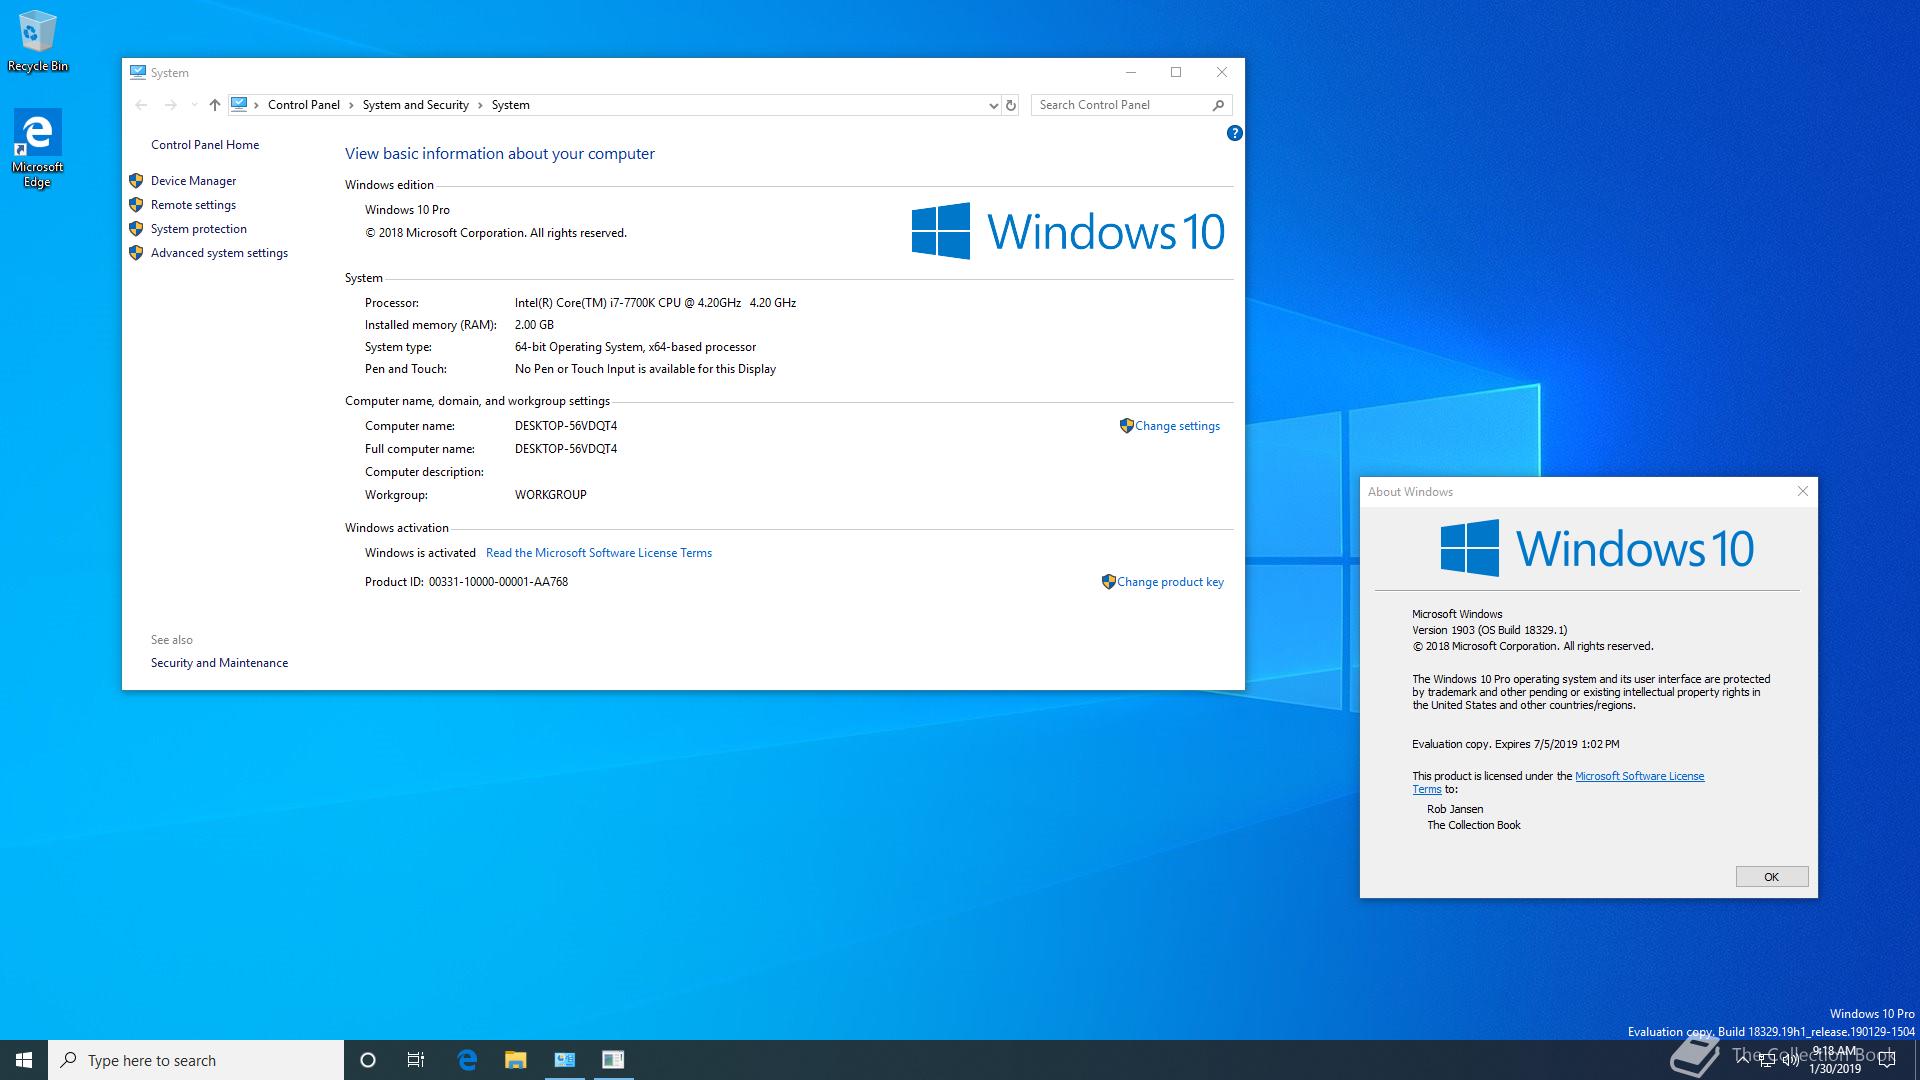Open the Recycle Bin desktop icon
Screen dimensions: 1920x1080
point(38,42)
